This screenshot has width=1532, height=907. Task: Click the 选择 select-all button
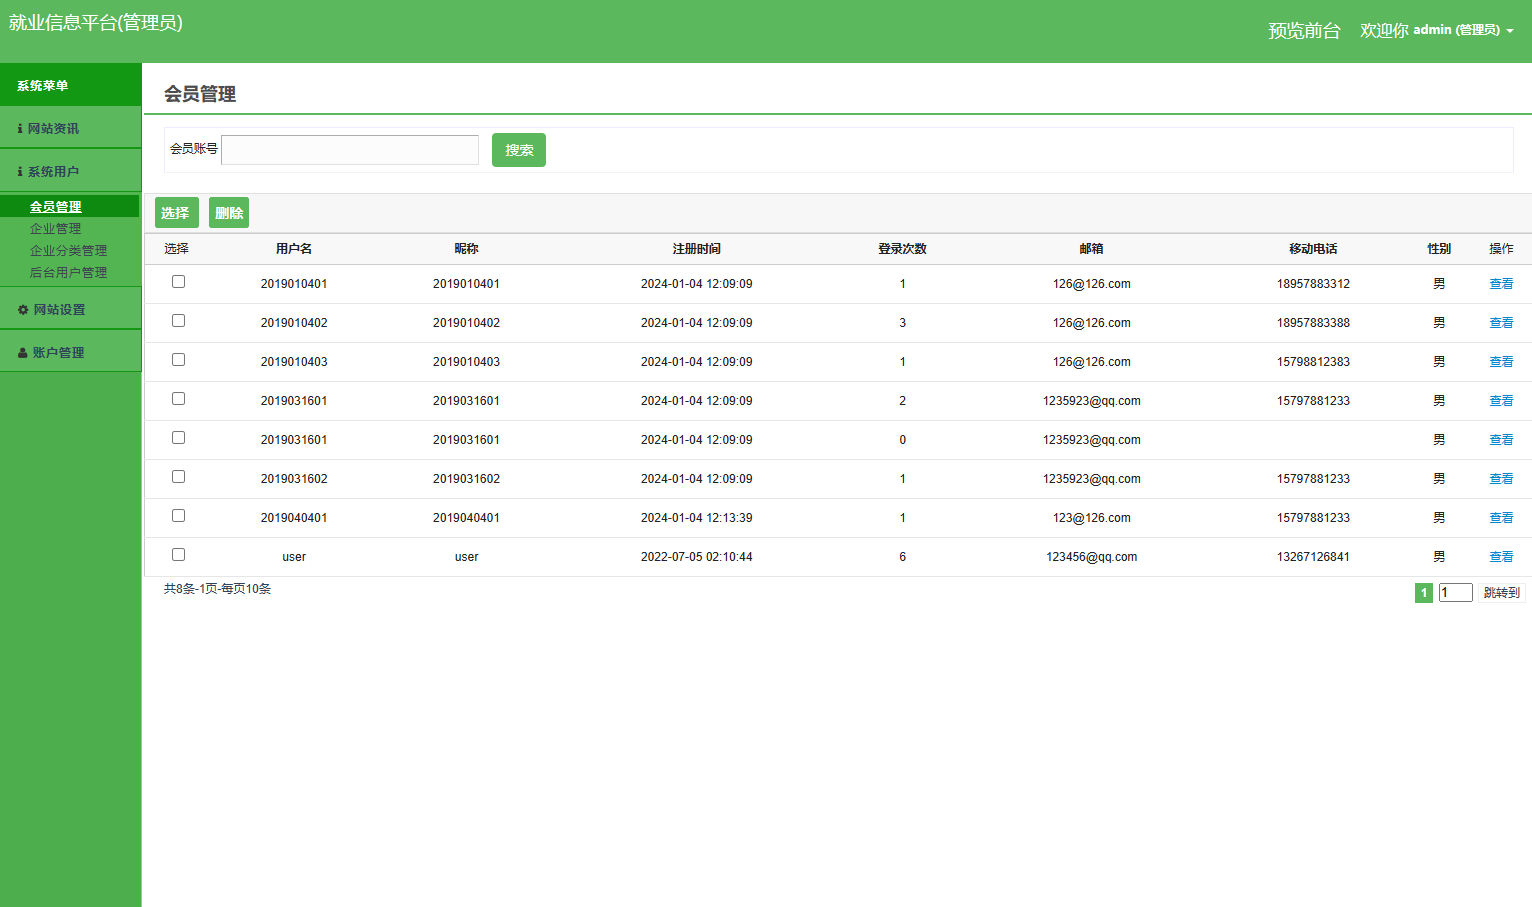tap(176, 213)
